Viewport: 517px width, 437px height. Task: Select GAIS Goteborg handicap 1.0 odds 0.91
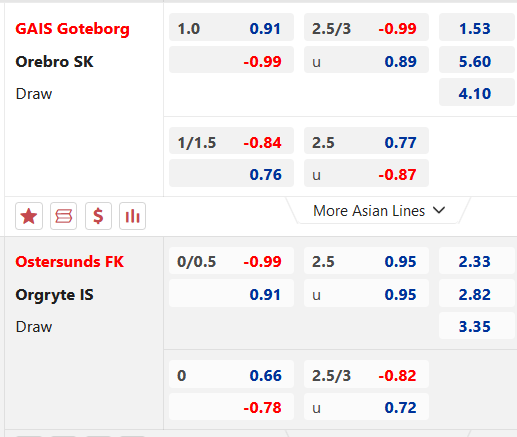pyautogui.click(x=231, y=27)
